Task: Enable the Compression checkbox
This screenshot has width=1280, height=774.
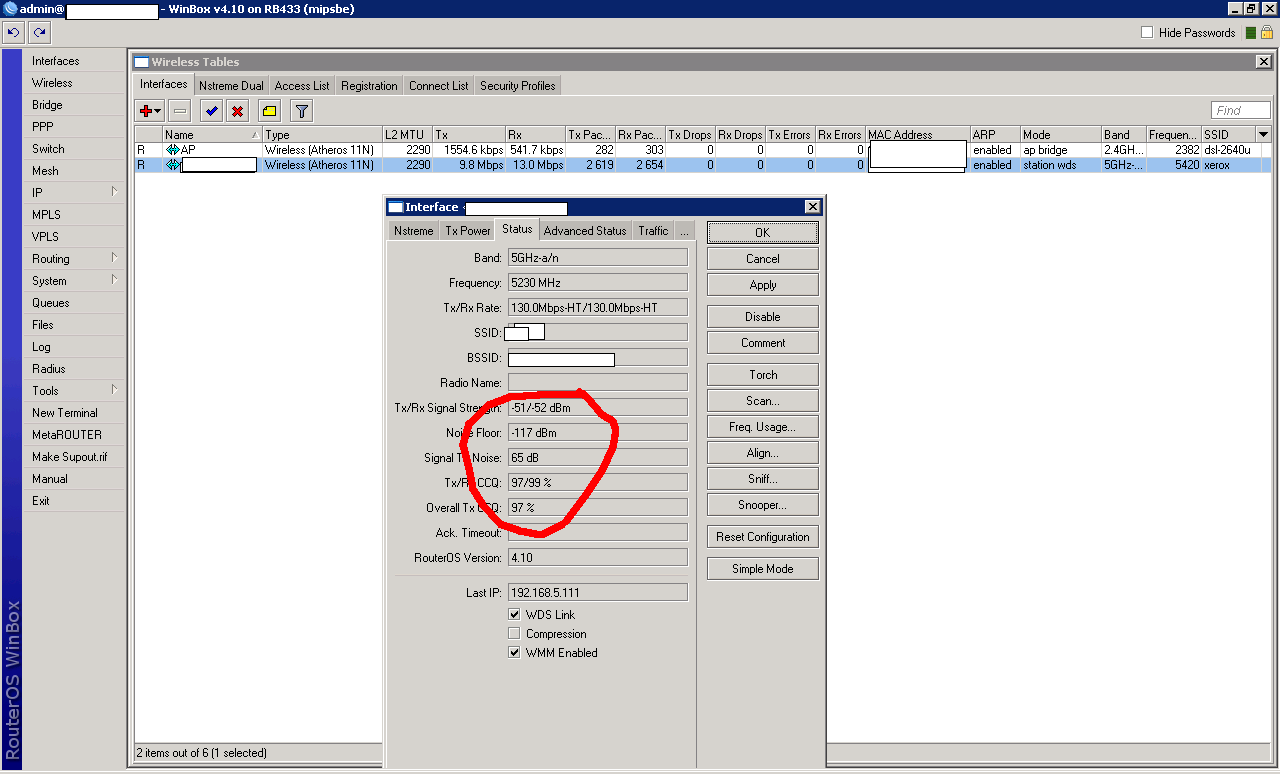Action: [x=515, y=634]
